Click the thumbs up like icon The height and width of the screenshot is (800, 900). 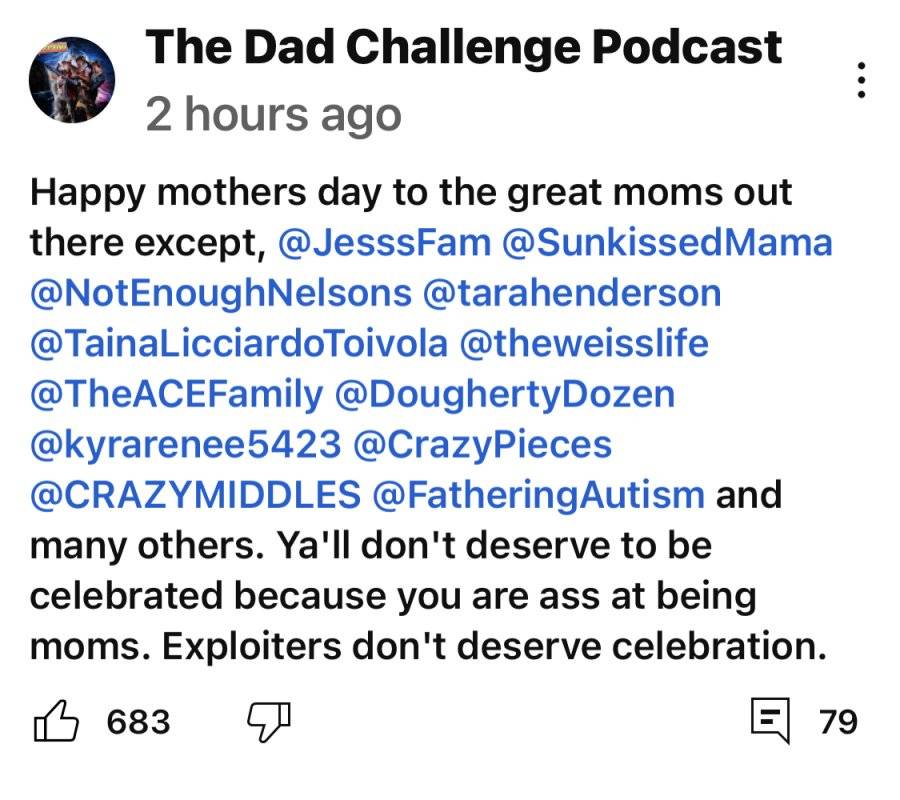tap(56, 721)
